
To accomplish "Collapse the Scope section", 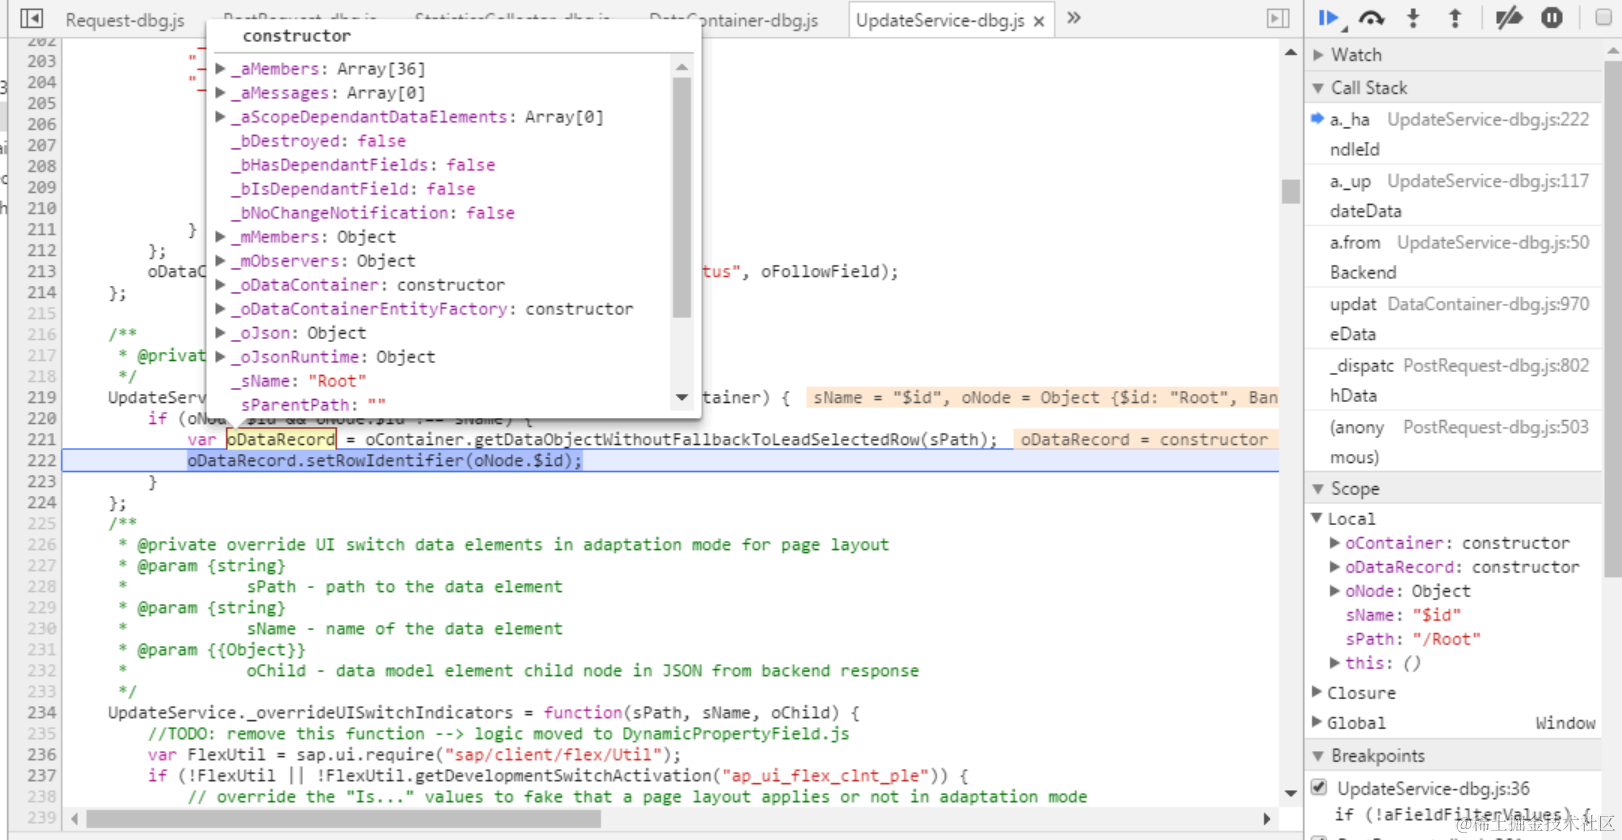I will pos(1319,489).
